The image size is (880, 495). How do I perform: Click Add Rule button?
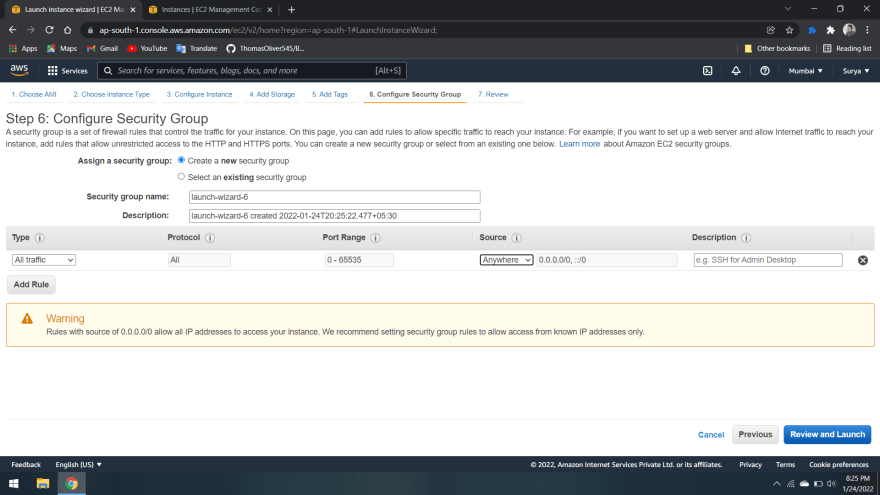pos(31,285)
